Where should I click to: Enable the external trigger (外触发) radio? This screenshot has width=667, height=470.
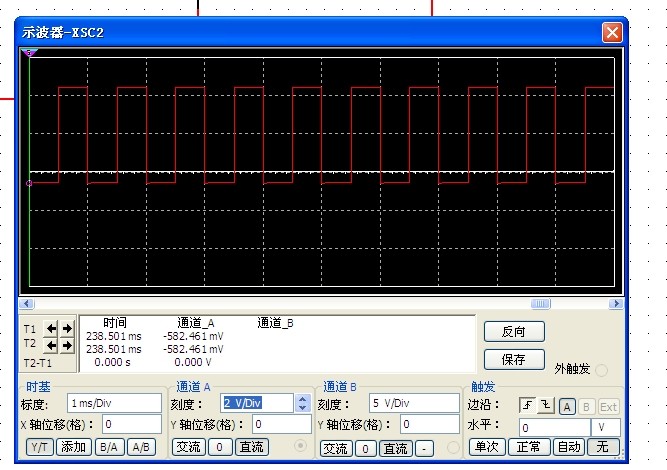click(x=602, y=371)
